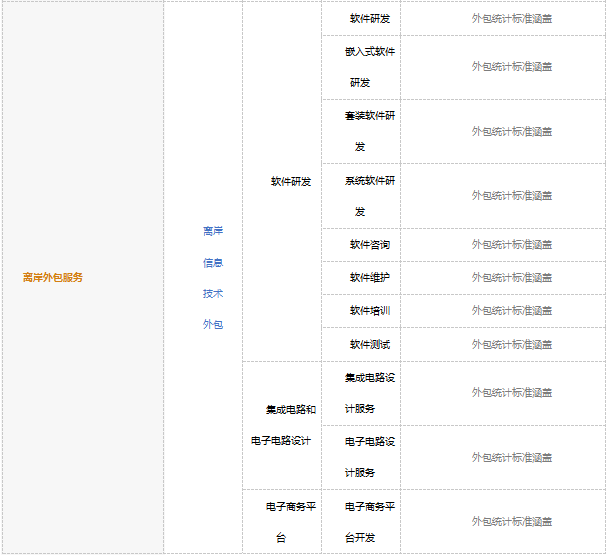The image size is (608, 556).
Task: Click 外包统计标准涵盖 in the 软件测试 row
Action: pos(512,344)
